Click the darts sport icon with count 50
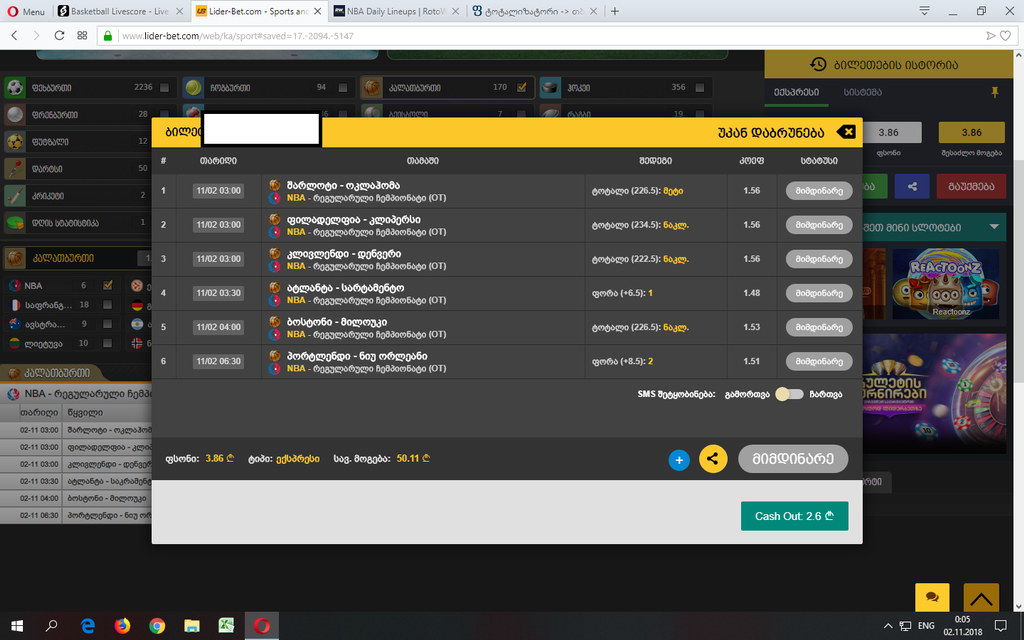Viewport: 1024px width, 640px height. [15, 168]
